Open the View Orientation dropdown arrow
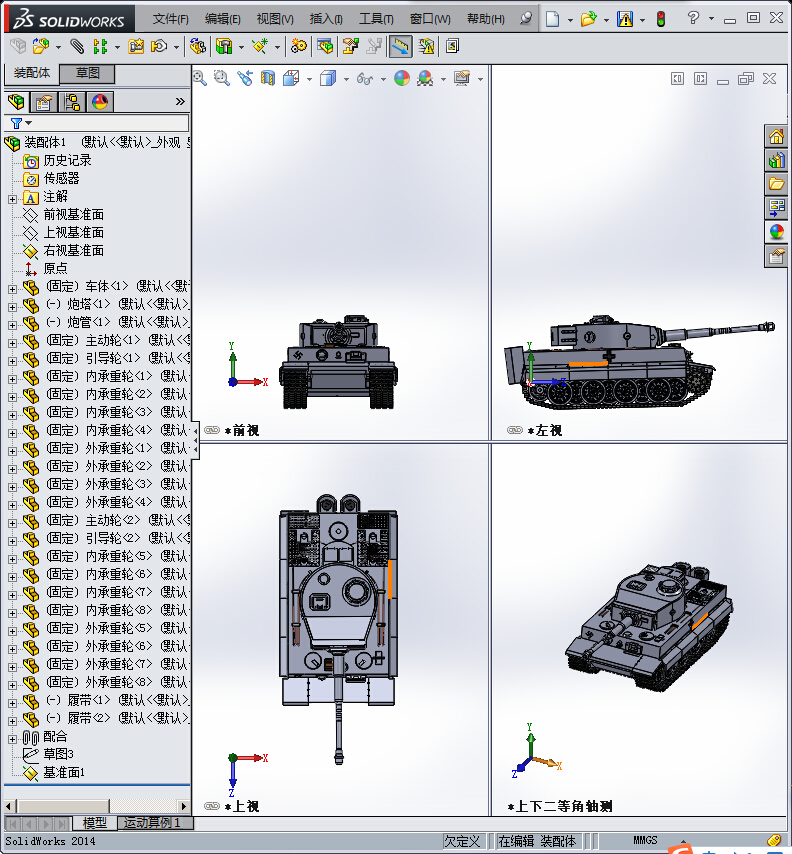Image resolution: width=792 pixels, height=854 pixels. coord(309,80)
